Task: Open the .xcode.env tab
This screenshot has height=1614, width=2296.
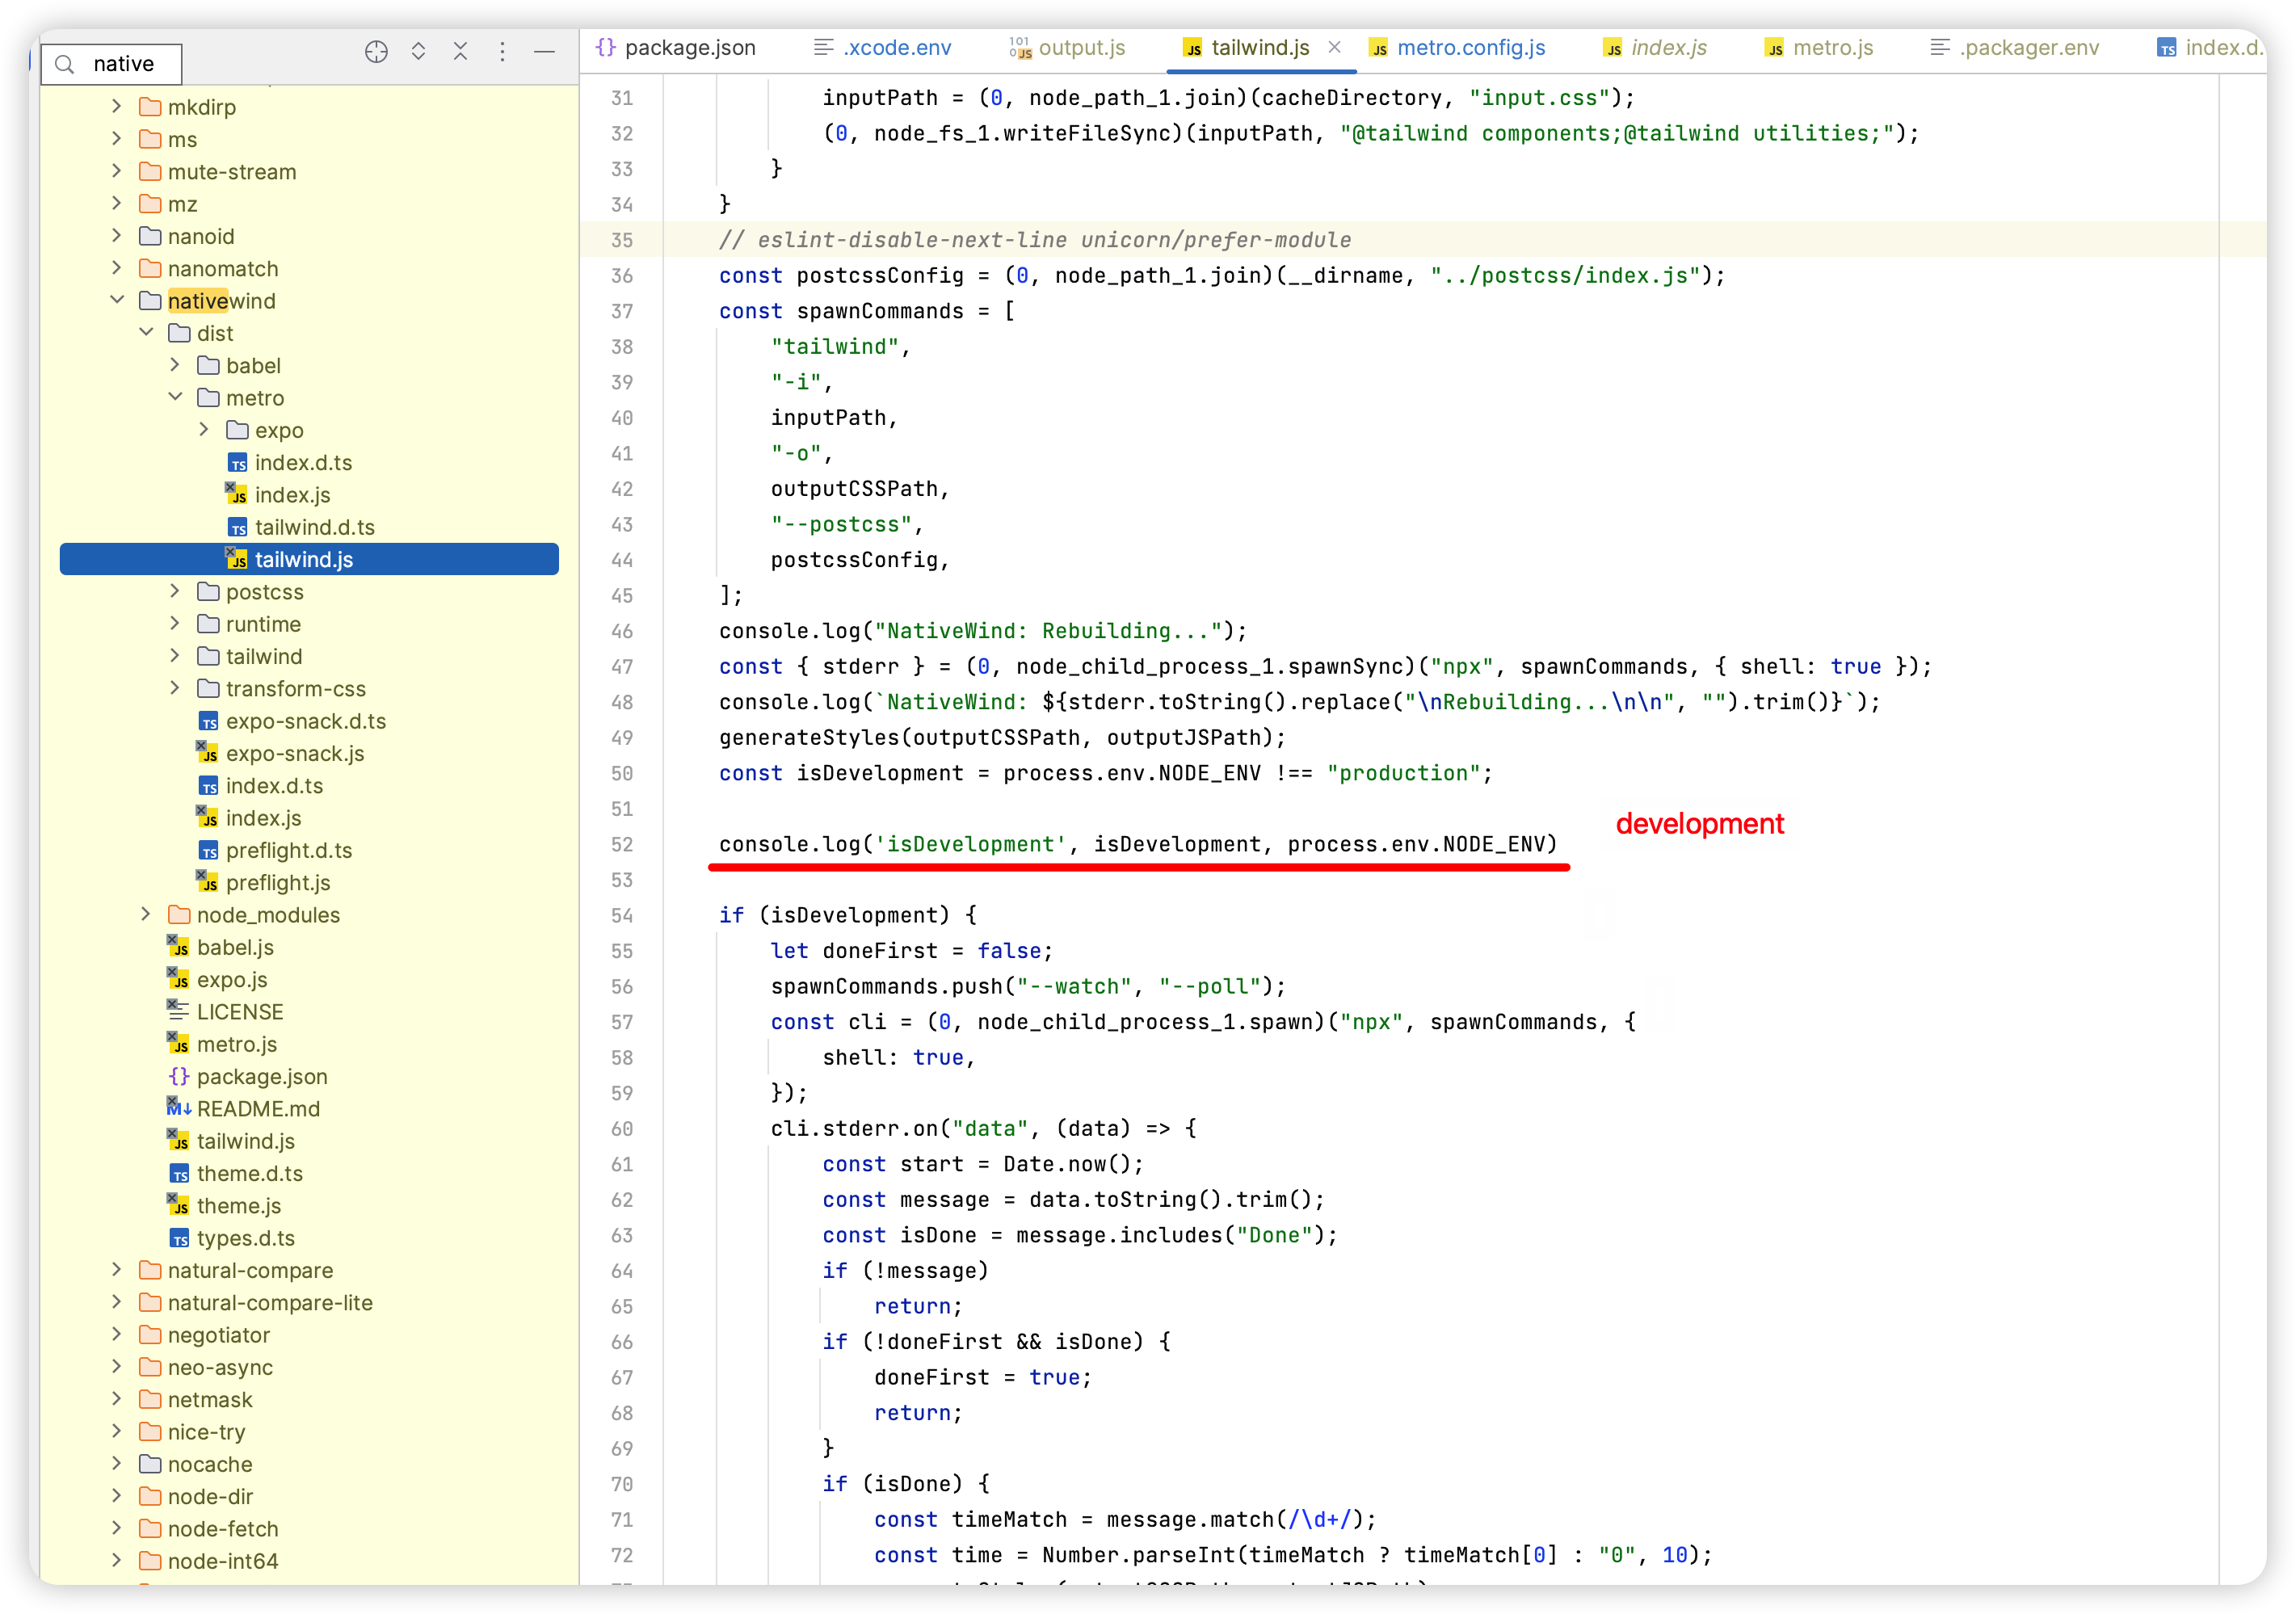Action: click(897, 47)
